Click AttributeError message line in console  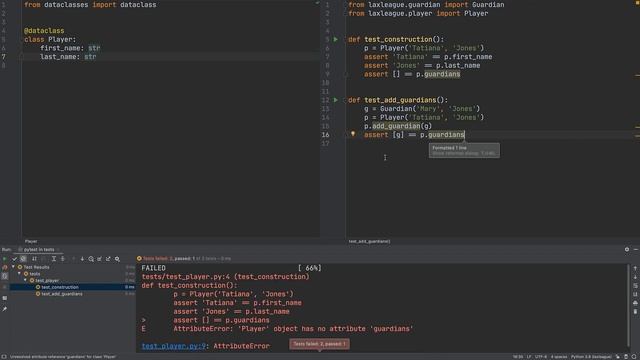click(x=293, y=329)
